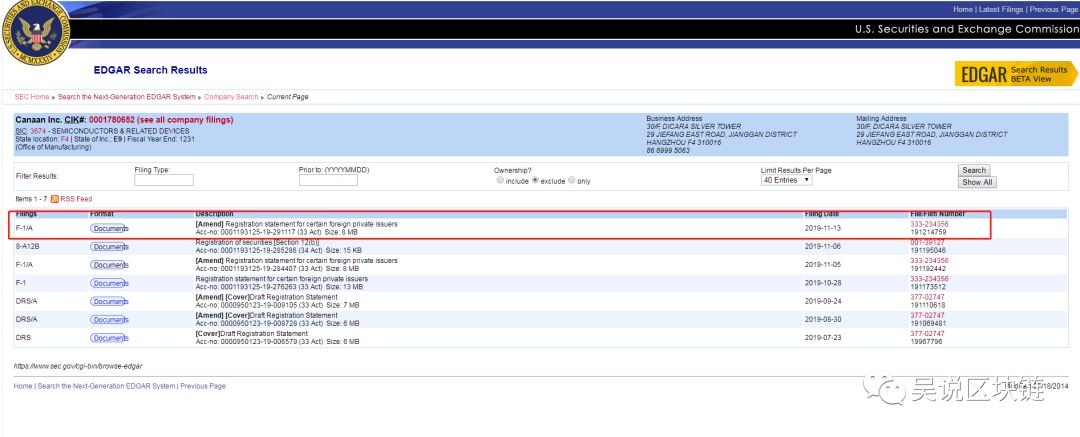Open Documents for F-1 filed 2019-10-28
This screenshot has width=1080, height=437.
pyautogui.click(x=109, y=283)
